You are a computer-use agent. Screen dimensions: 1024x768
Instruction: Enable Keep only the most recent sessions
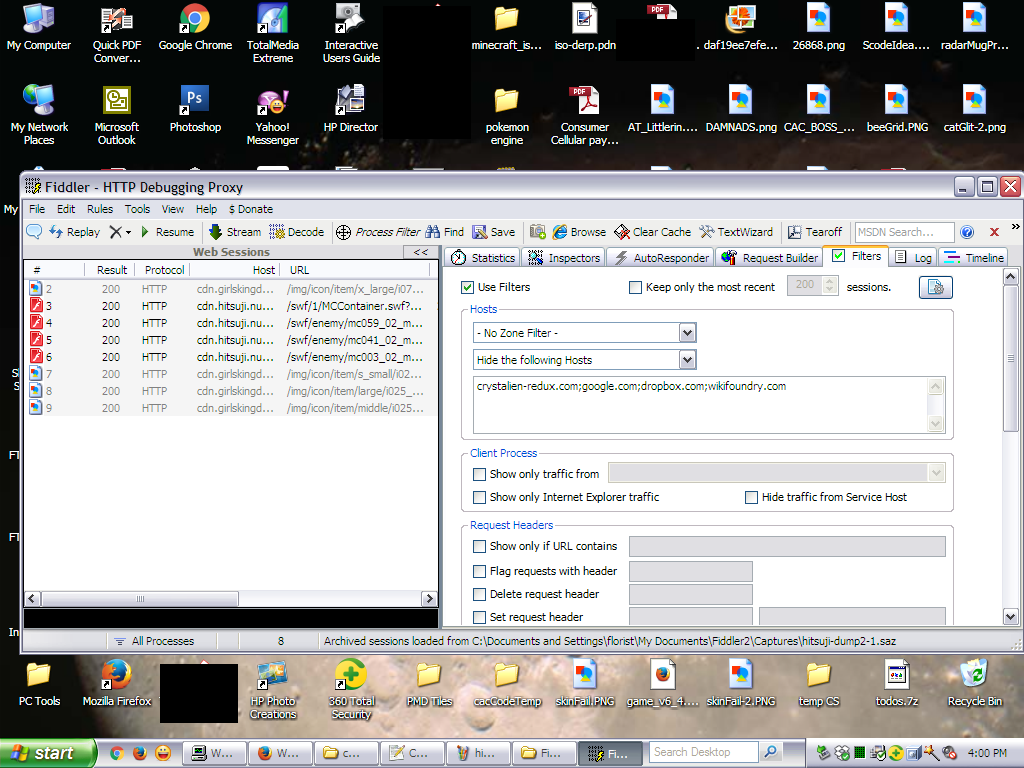(x=635, y=287)
